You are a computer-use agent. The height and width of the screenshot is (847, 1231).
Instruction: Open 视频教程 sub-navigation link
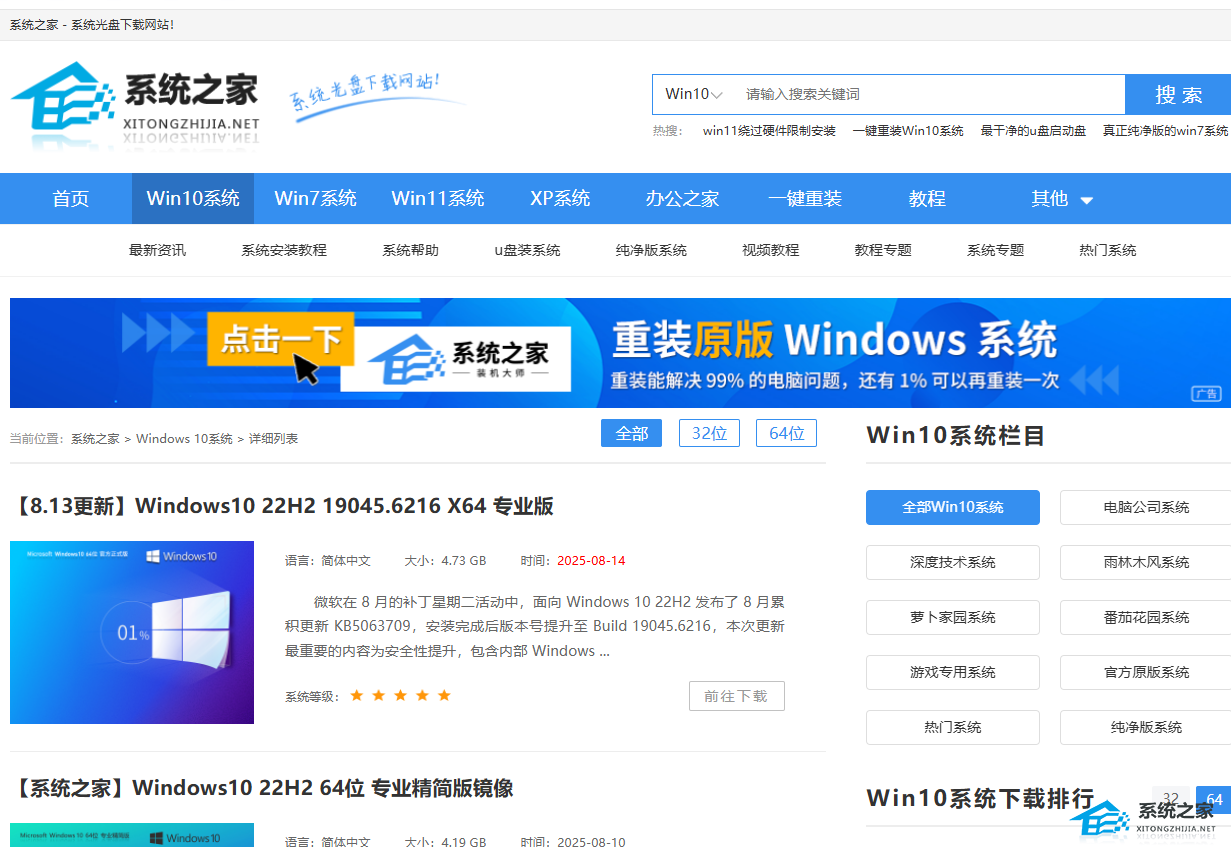pyautogui.click(x=770, y=250)
